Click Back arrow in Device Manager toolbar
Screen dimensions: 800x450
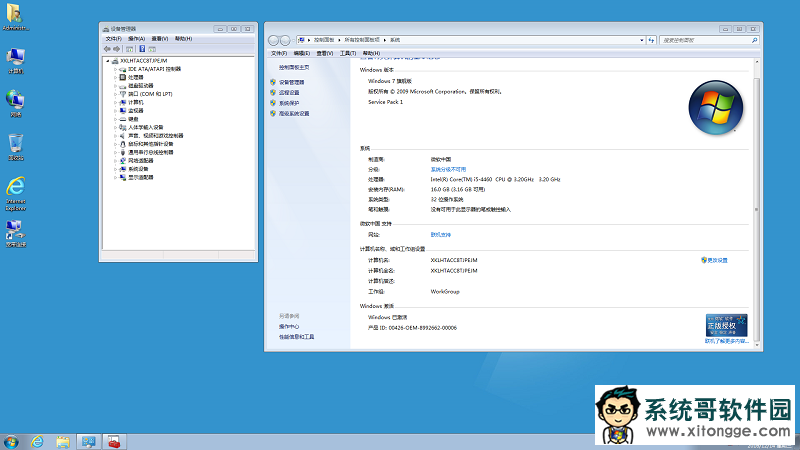coord(107,49)
